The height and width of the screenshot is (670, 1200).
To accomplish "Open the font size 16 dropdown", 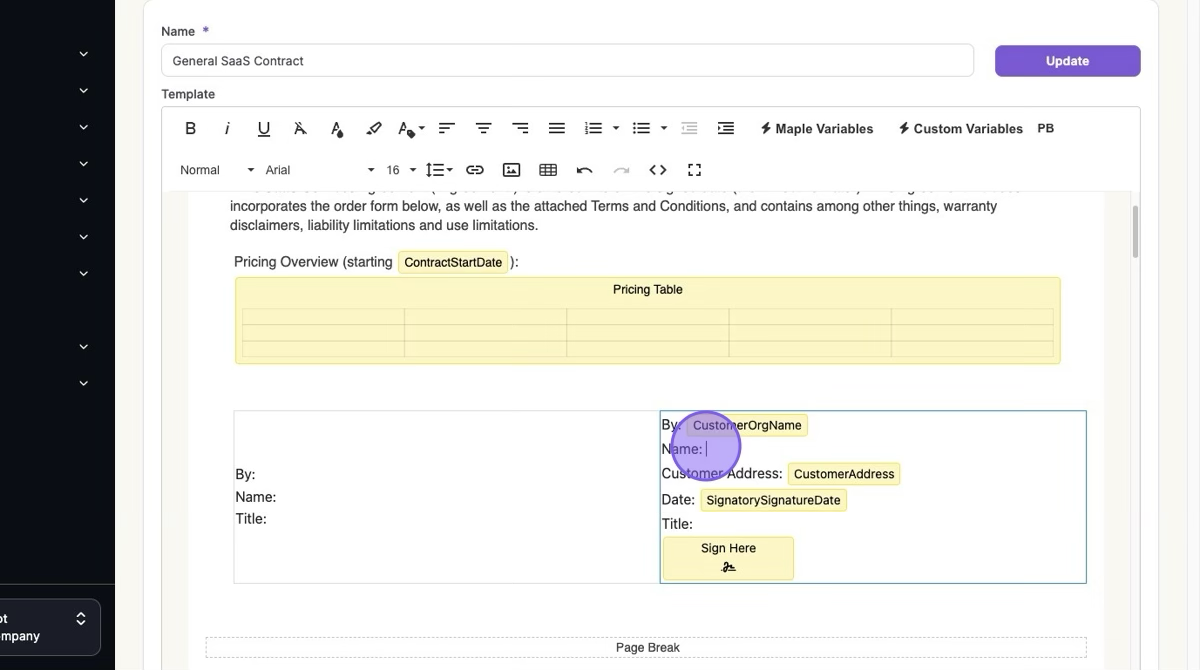I will point(401,170).
